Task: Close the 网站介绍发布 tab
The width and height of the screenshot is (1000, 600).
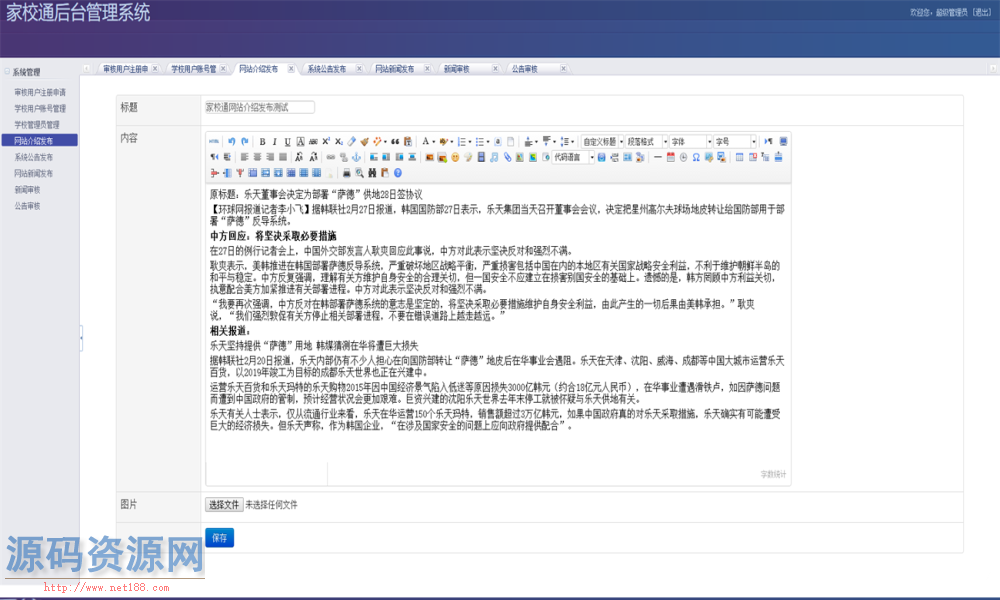Action: (x=291, y=69)
